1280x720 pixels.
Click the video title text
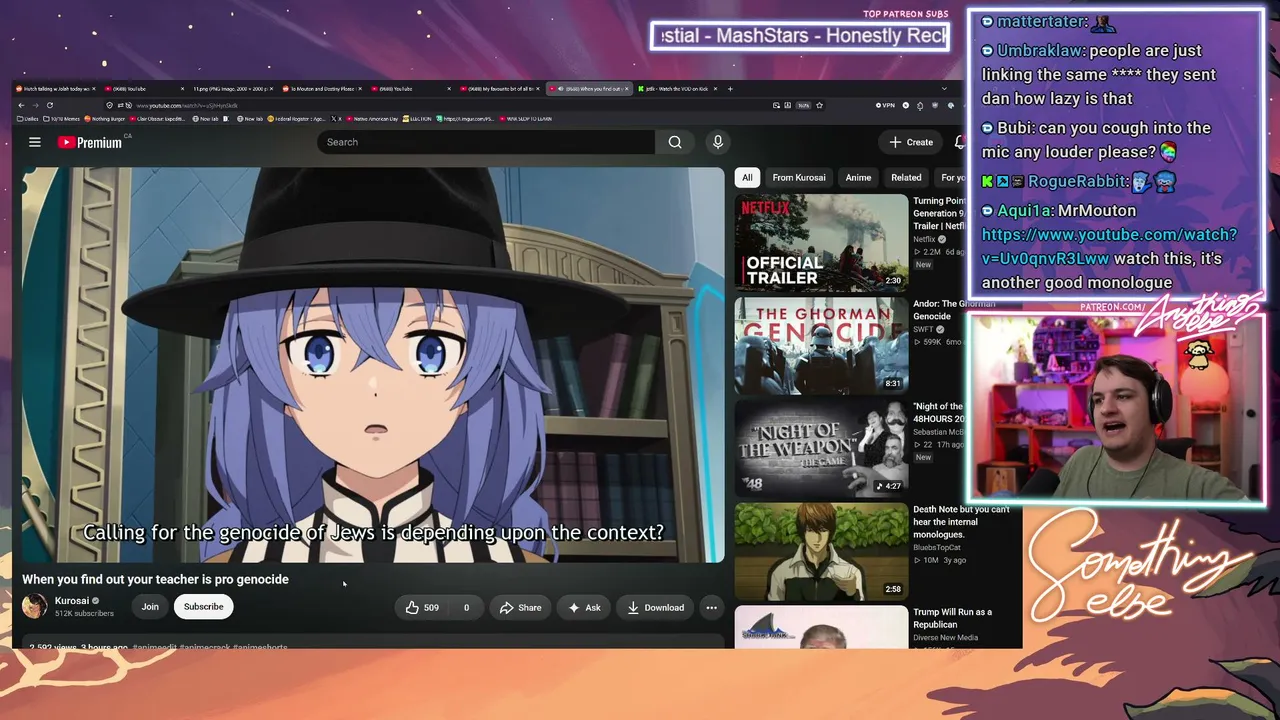[x=156, y=579]
